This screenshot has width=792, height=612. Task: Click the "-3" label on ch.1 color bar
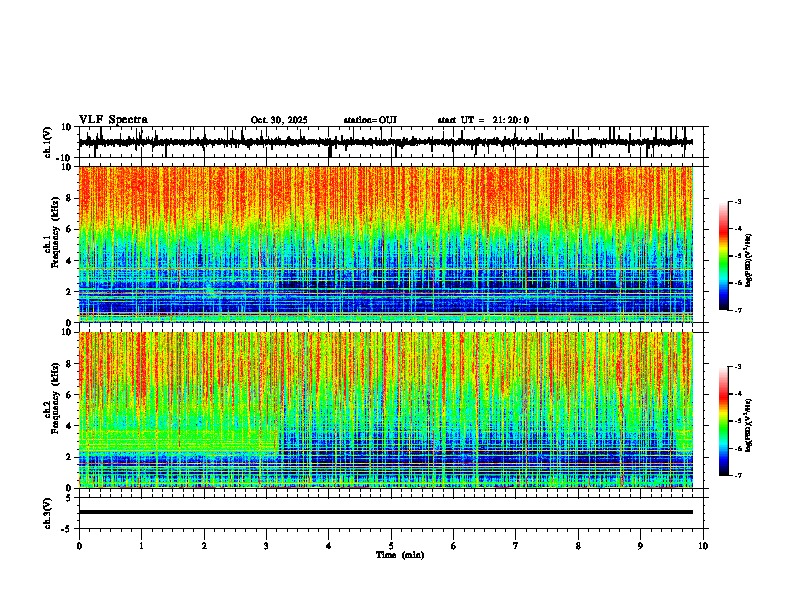pos(738,202)
